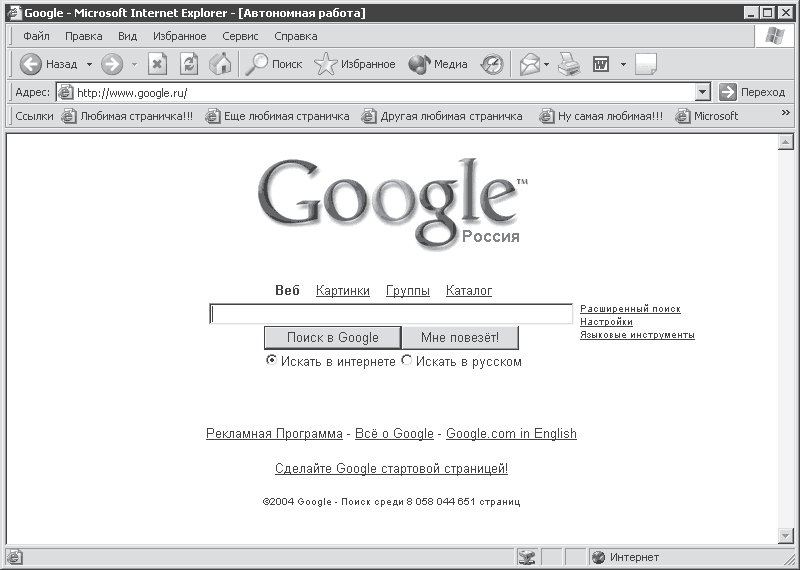The image size is (800, 570).
Task: Expand the links bar overflow chevron
Action: tap(786, 113)
